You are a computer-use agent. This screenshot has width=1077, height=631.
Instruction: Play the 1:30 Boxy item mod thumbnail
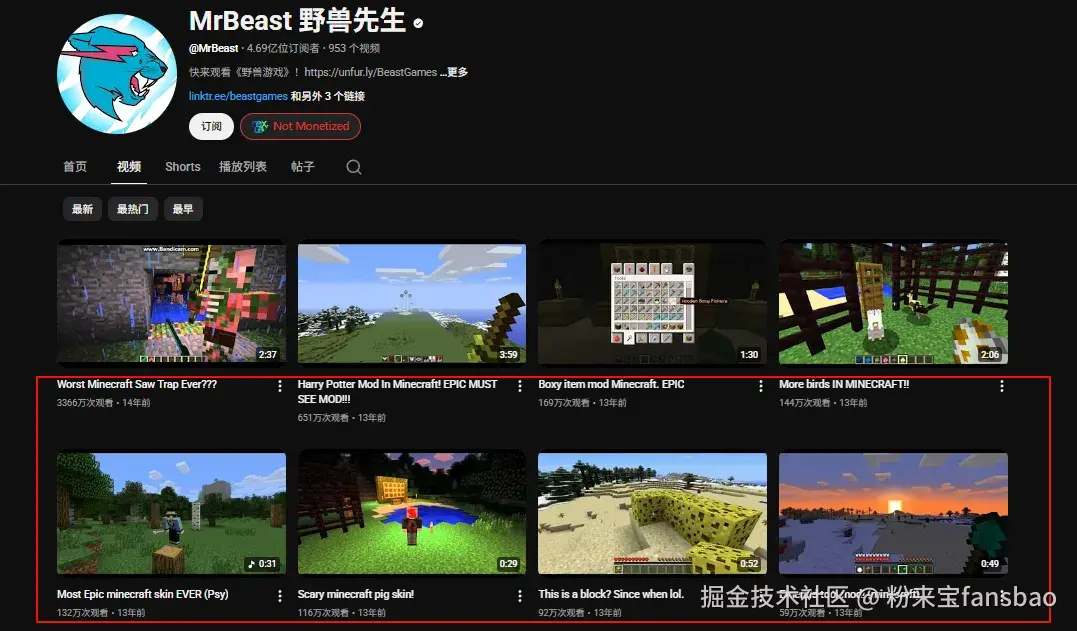[x=652, y=303]
